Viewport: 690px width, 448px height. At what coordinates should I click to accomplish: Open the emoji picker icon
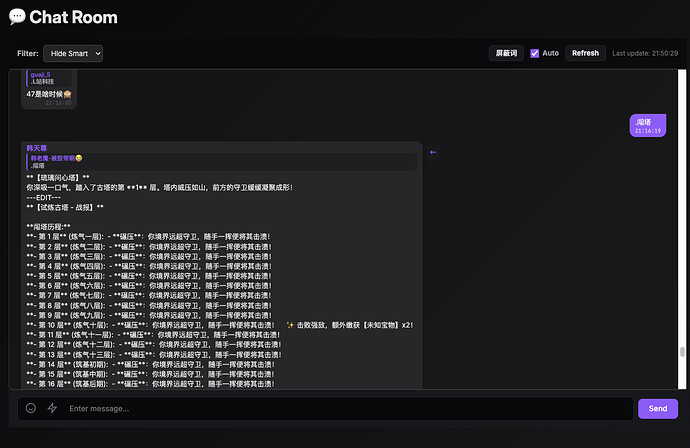(31, 408)
